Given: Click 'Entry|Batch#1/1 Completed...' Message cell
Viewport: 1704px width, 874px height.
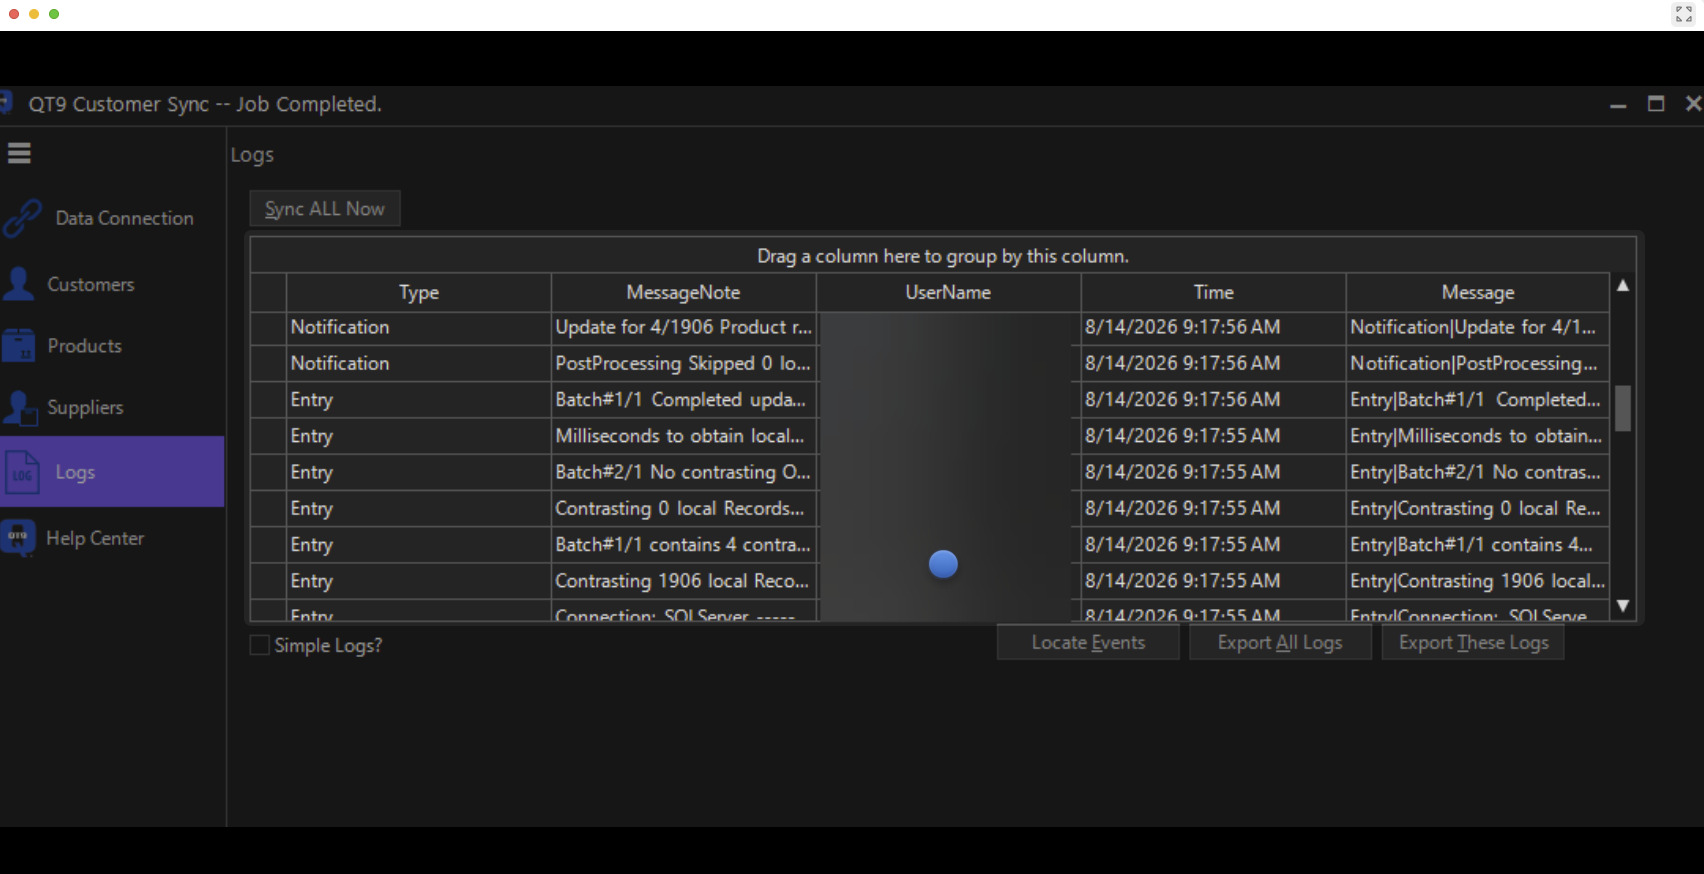Looking at the screenshot, I should click(x=1477, y=399).
